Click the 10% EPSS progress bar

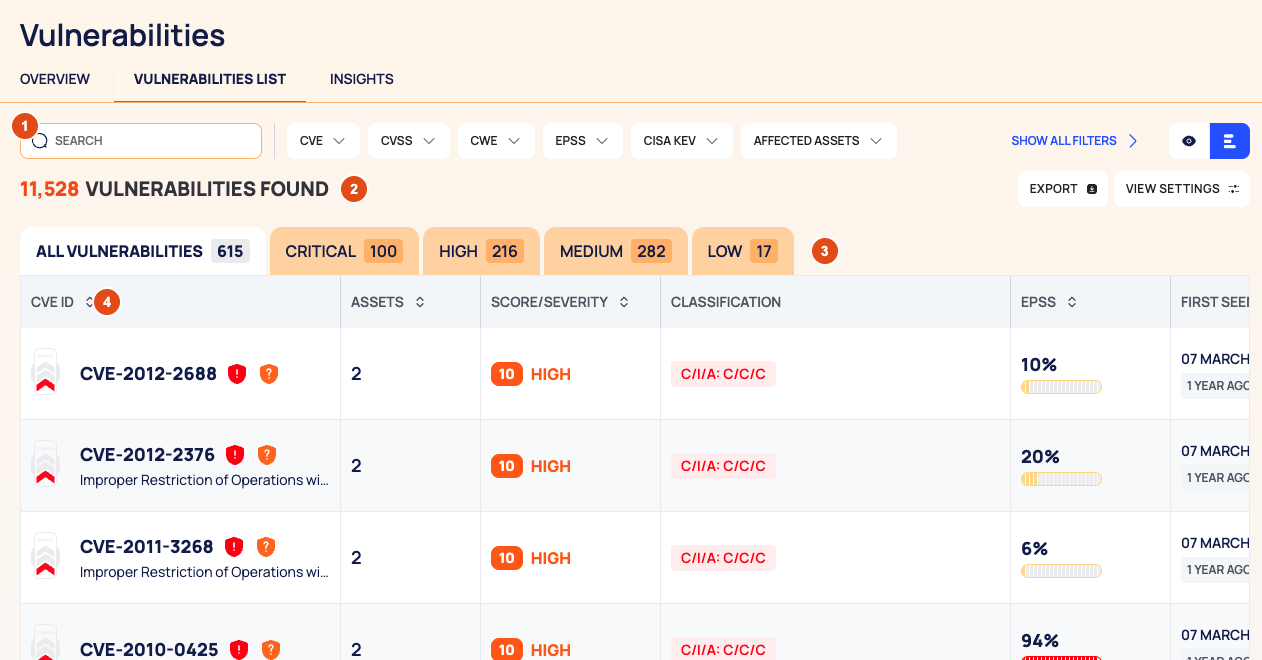[1061, 387]
